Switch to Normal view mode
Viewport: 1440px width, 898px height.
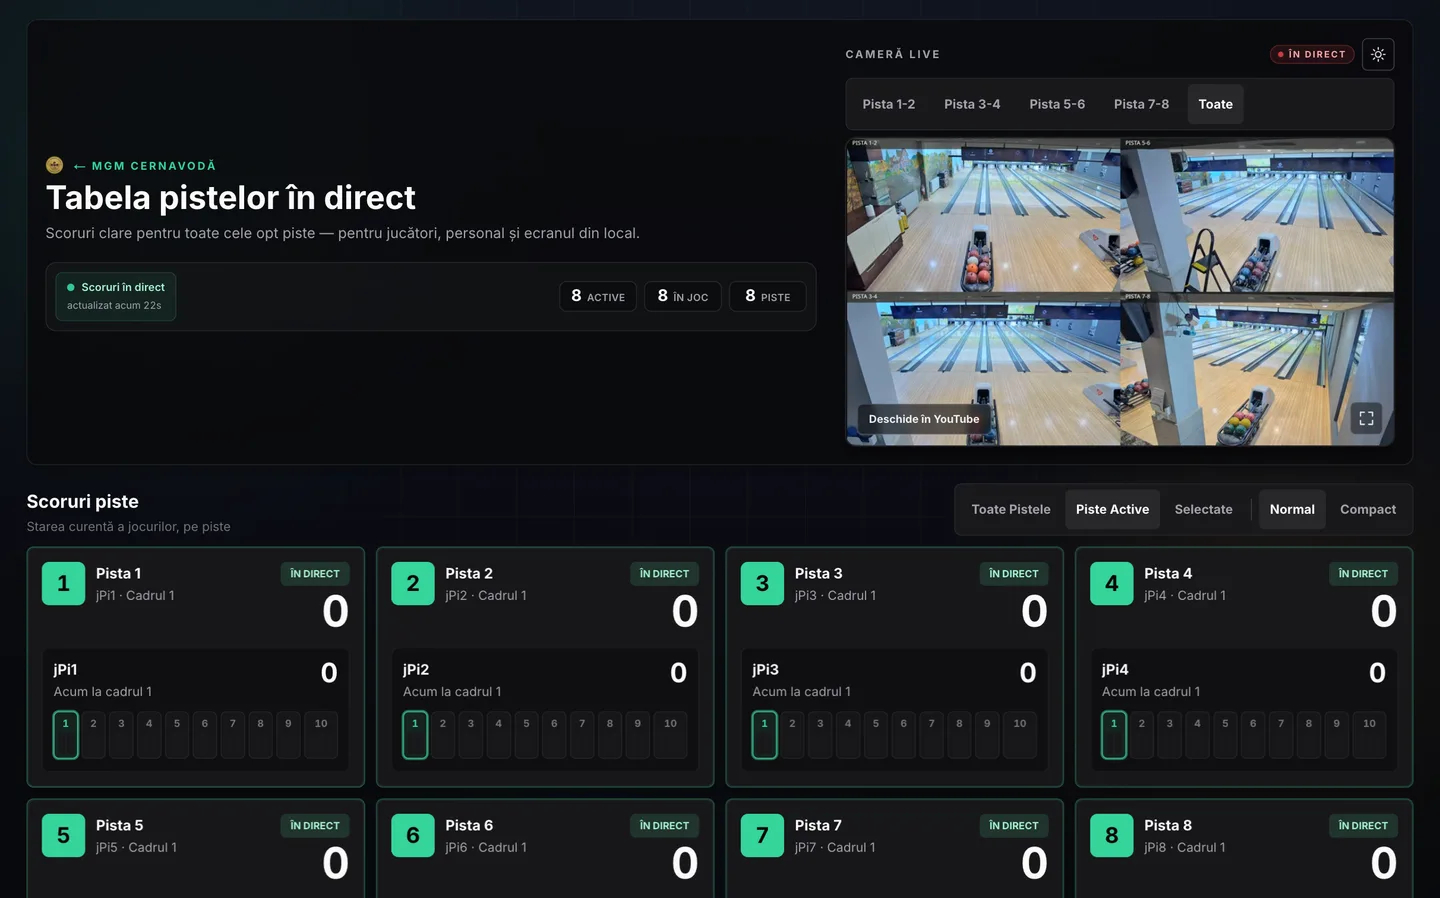(1292, 509)
